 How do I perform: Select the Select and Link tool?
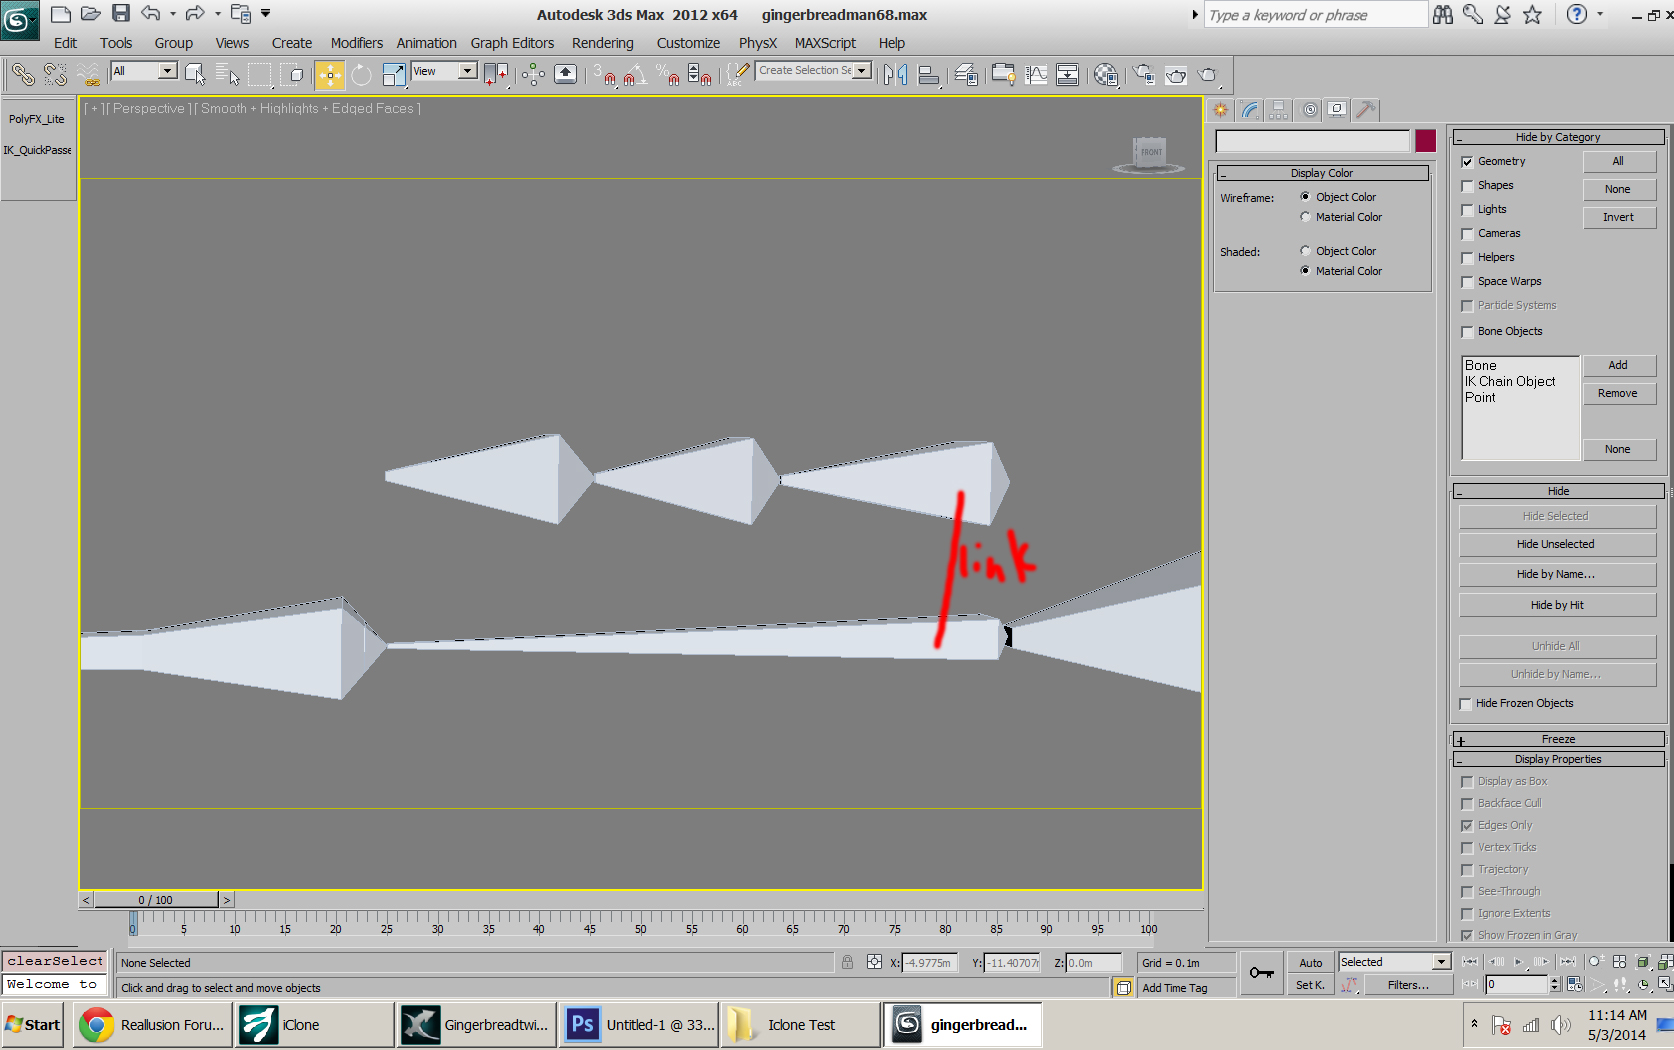[23, 74]
